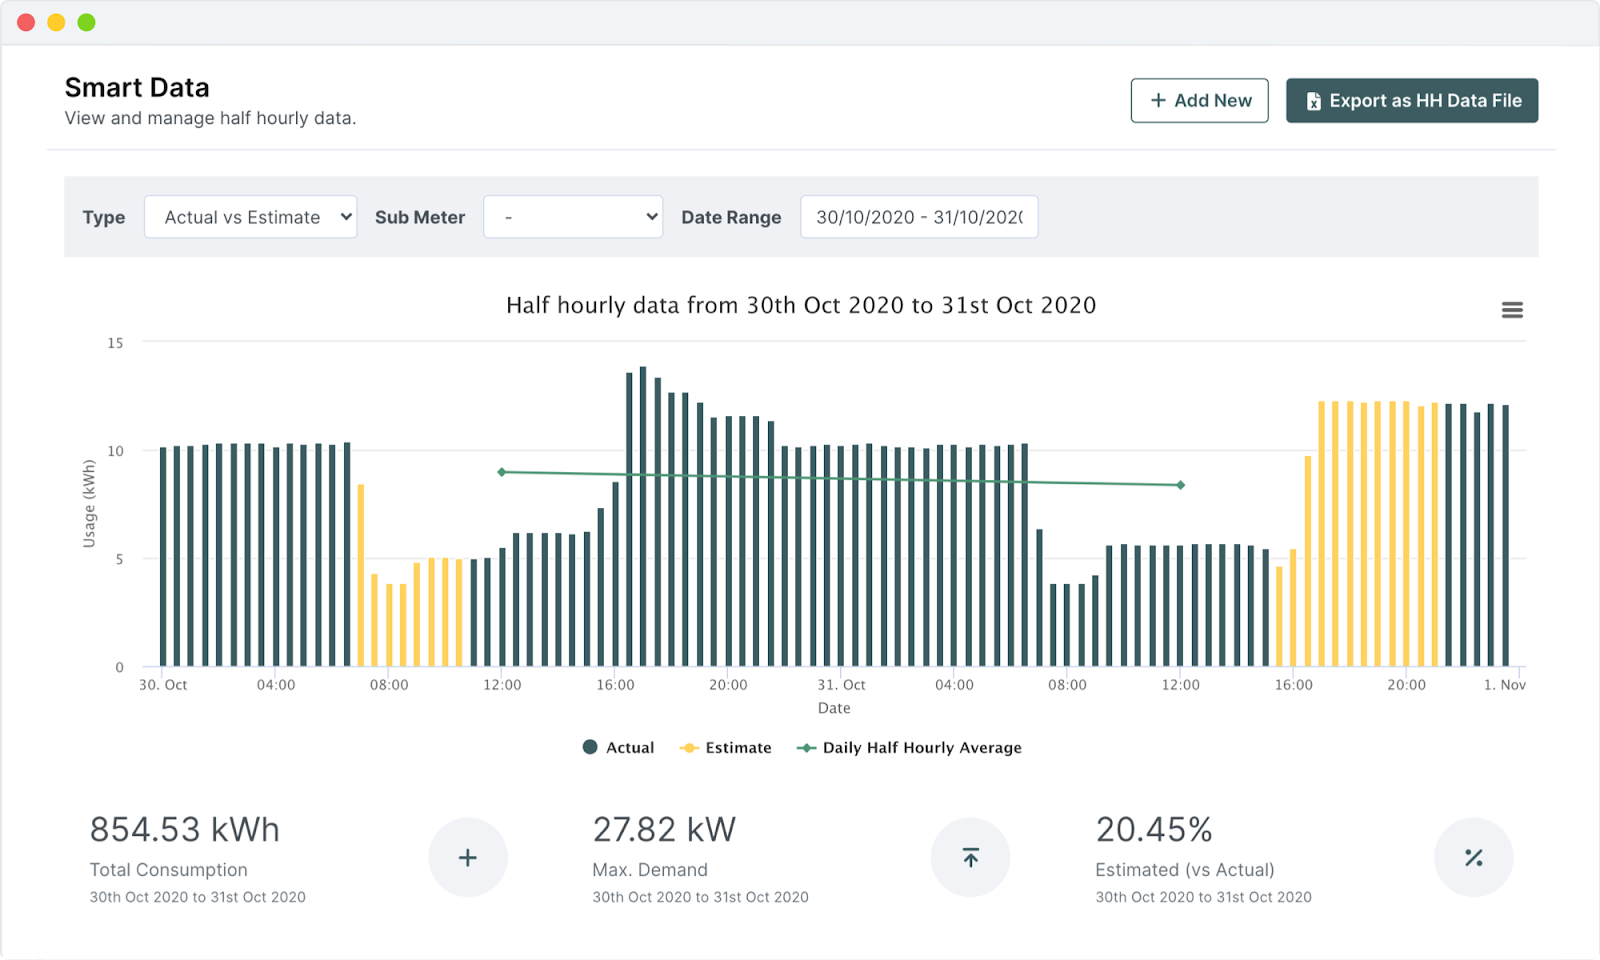Open the chart hamburger context menu

coord(1511,310)
